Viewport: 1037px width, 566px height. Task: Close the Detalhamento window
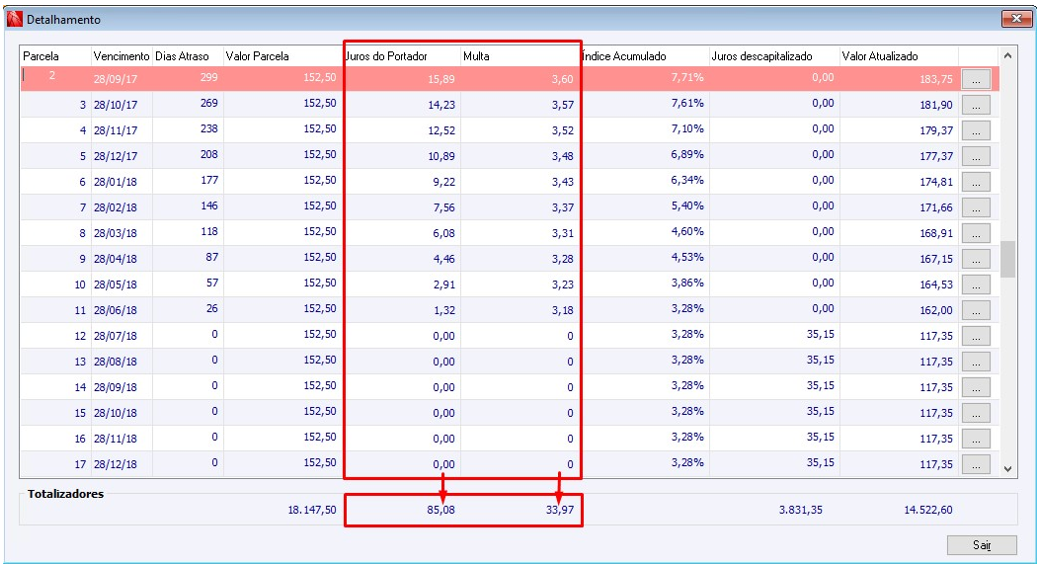pos(1016,19)
